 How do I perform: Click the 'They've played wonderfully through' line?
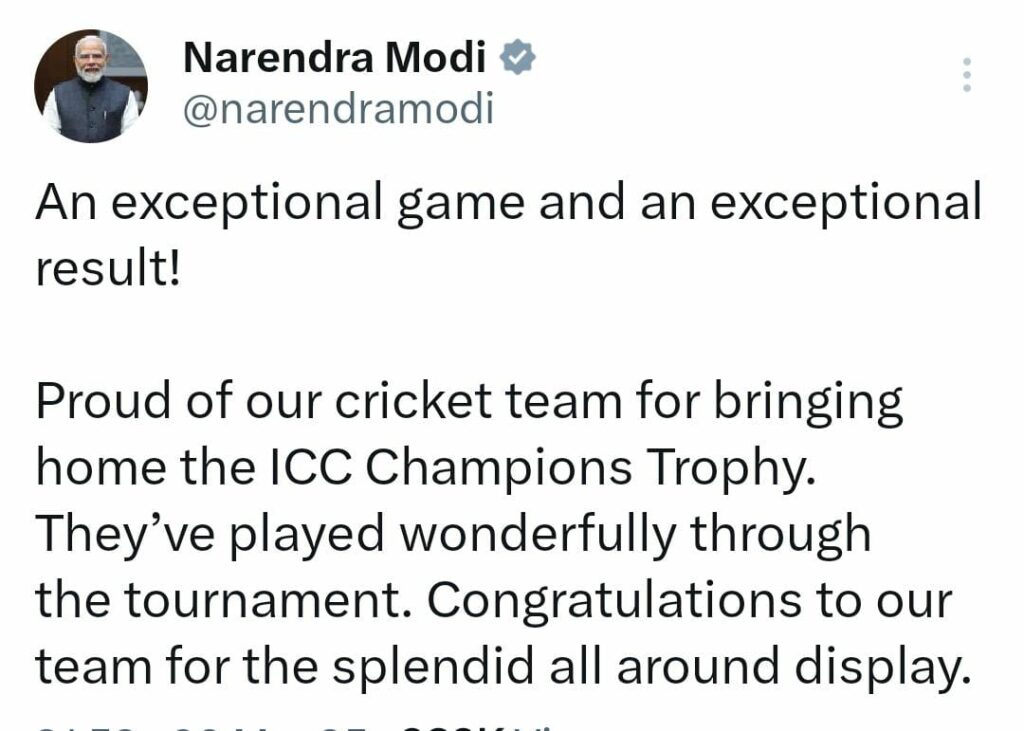point(453,533)
